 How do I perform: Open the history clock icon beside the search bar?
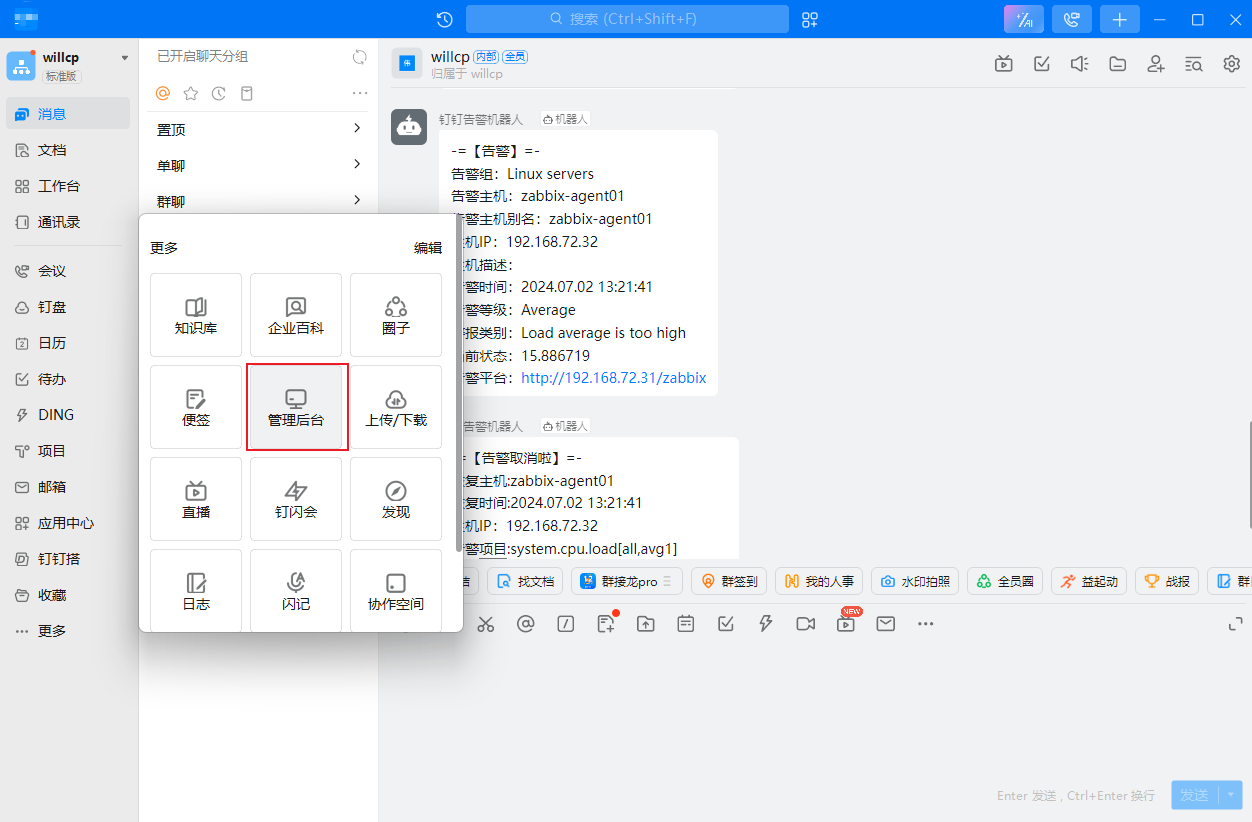445,19
